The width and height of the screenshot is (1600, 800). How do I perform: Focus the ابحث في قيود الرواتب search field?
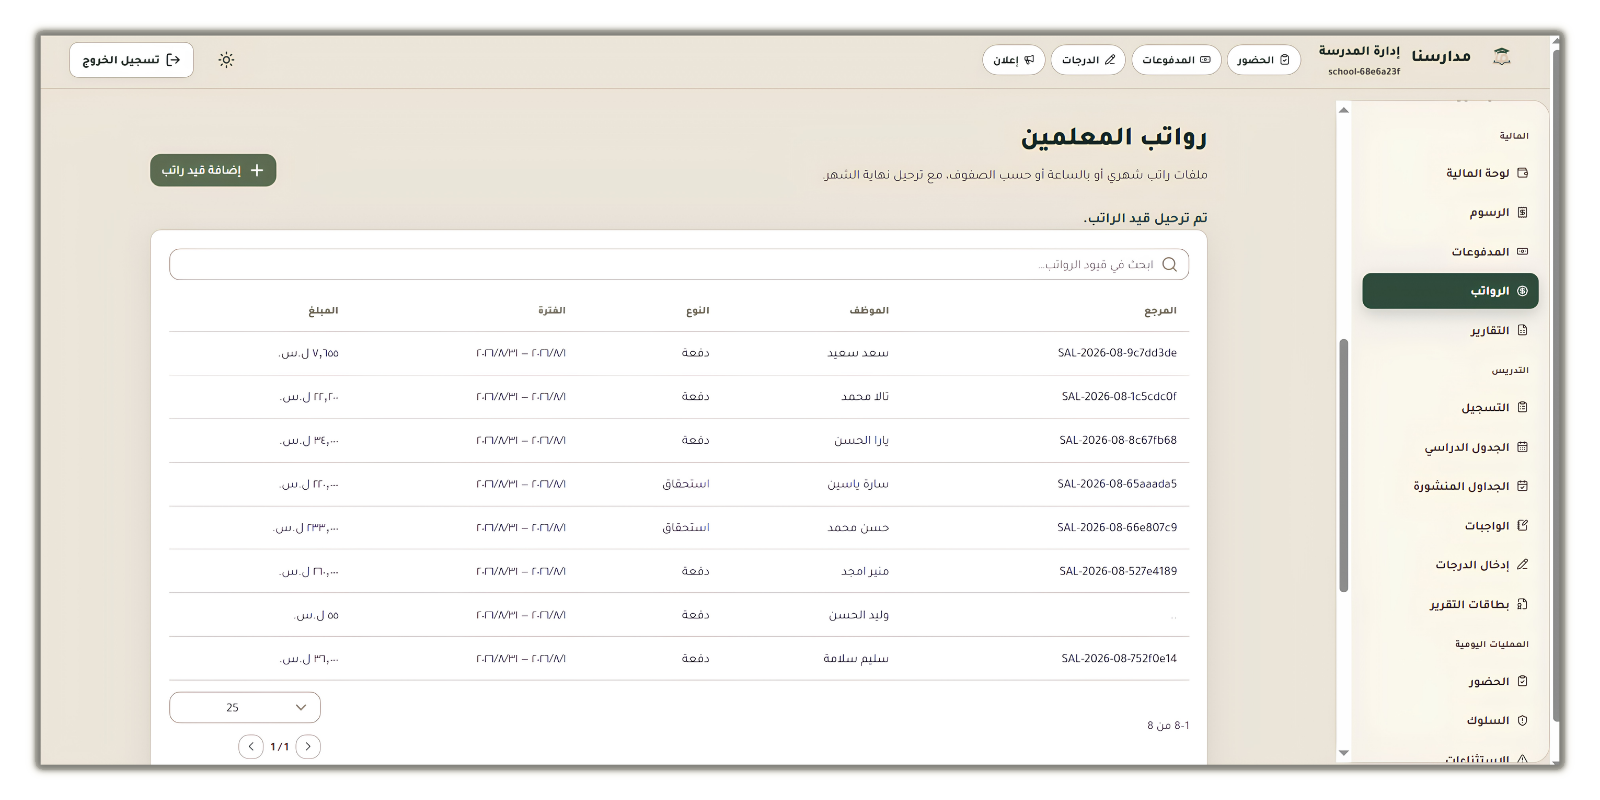coord(679,264)
